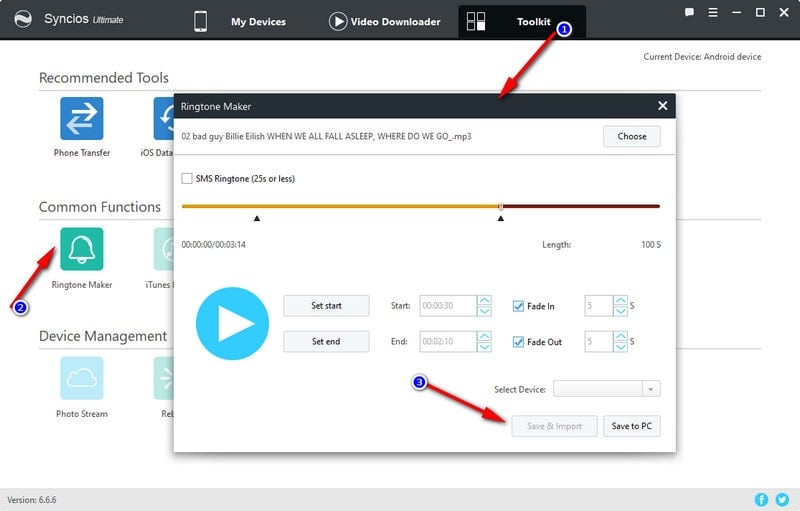
Task: Decrease Fade In seconds
Action: [x=620, y=311]
